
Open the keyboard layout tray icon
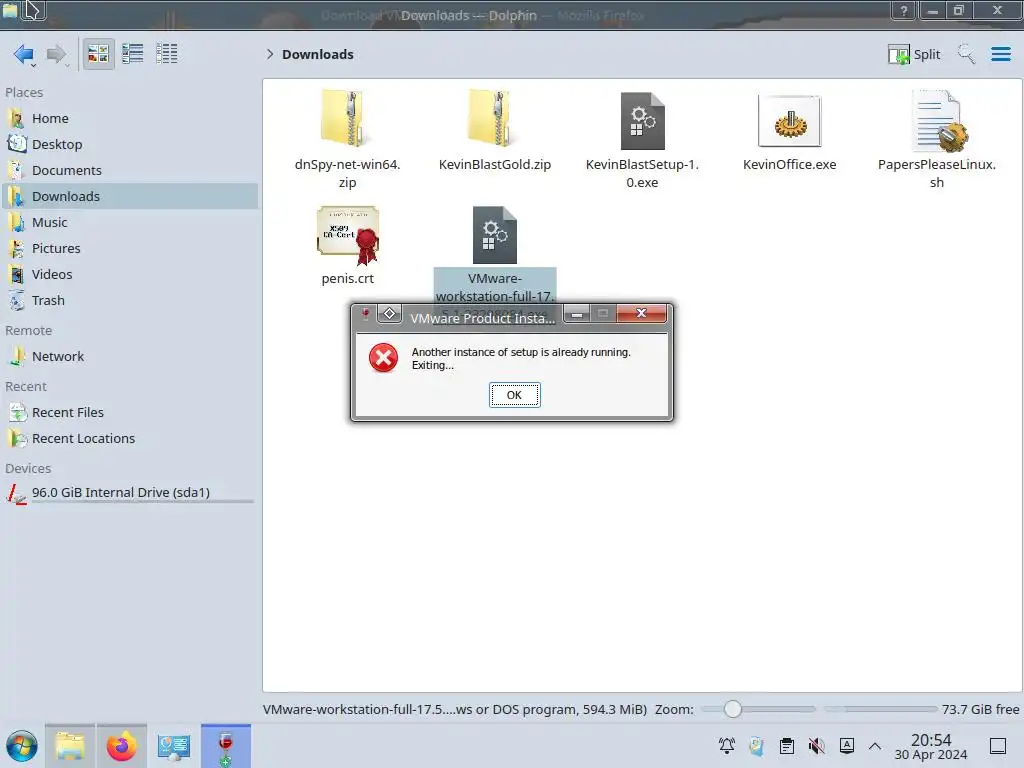(846, 745)
